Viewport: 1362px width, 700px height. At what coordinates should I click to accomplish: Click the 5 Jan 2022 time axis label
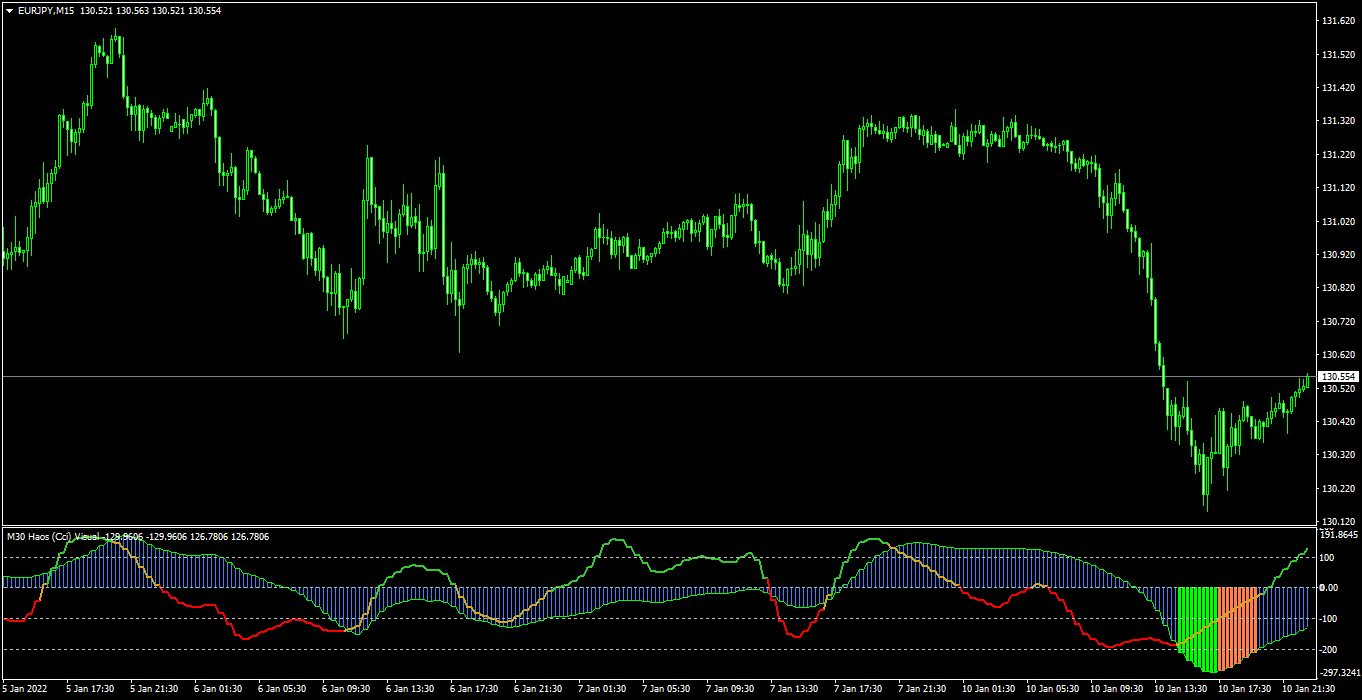tap(24, 689)
